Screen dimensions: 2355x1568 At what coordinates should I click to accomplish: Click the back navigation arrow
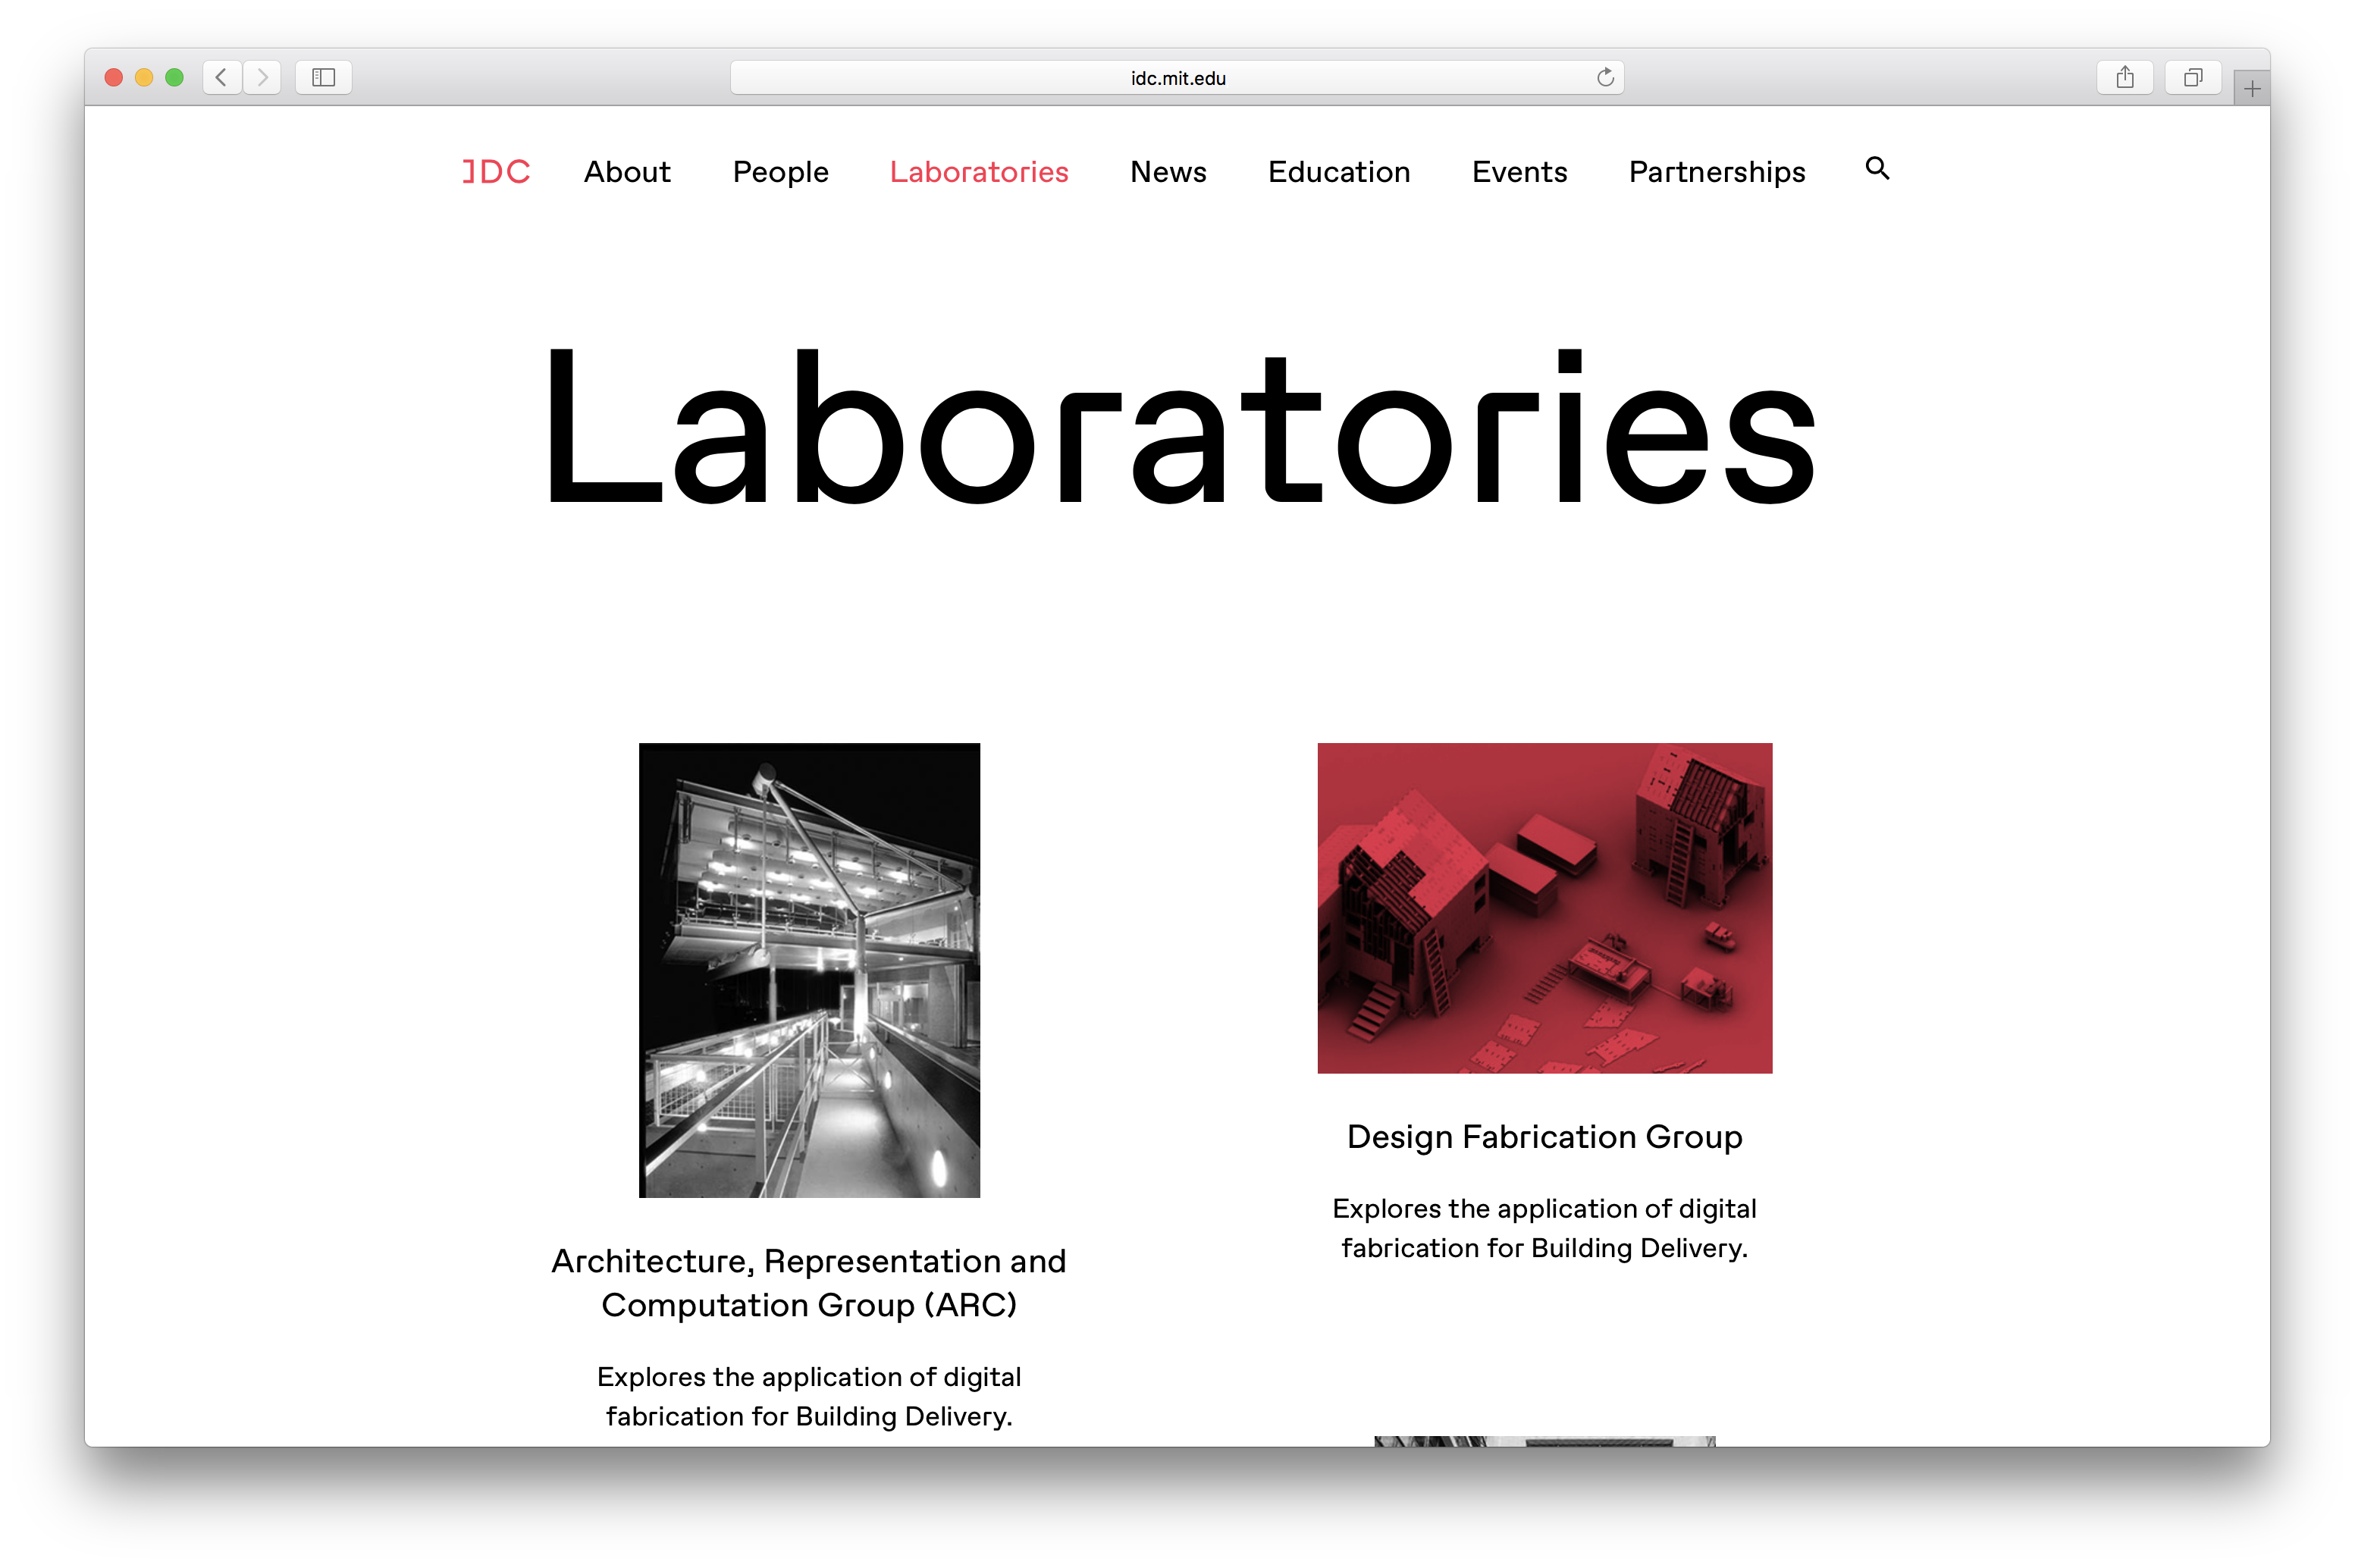click(221, 77)
